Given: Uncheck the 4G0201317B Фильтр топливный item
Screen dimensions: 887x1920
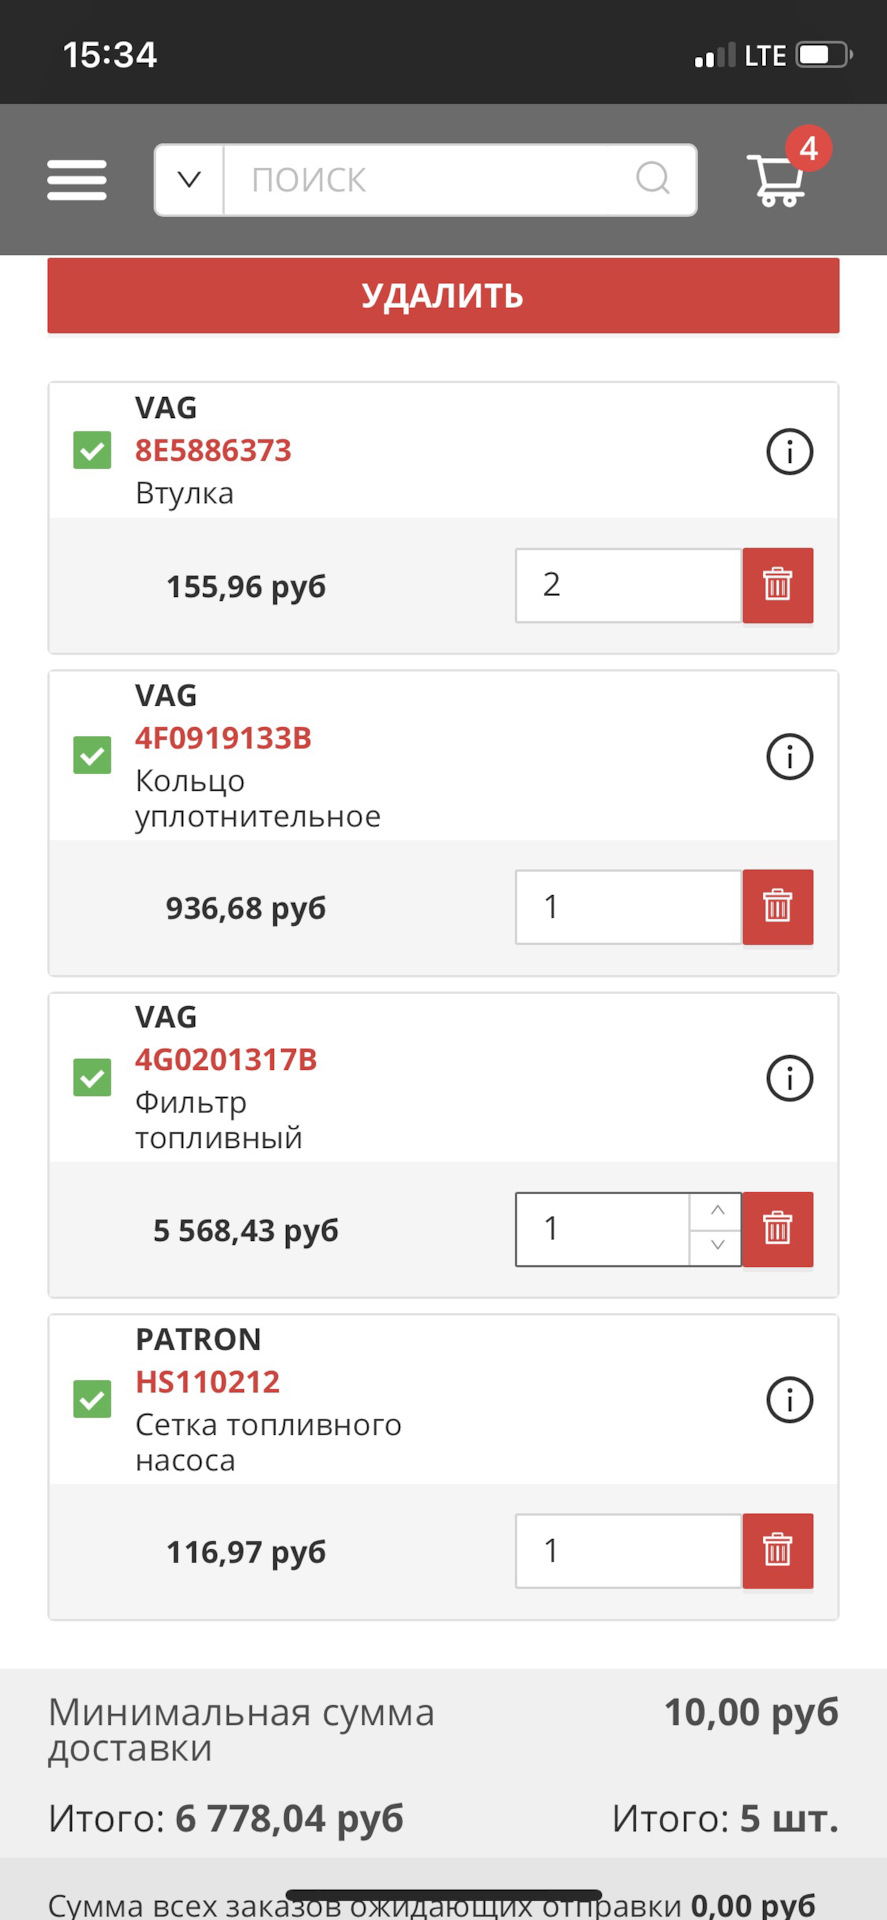Looking at the screenshot, I should click(x=92, y=1077).
